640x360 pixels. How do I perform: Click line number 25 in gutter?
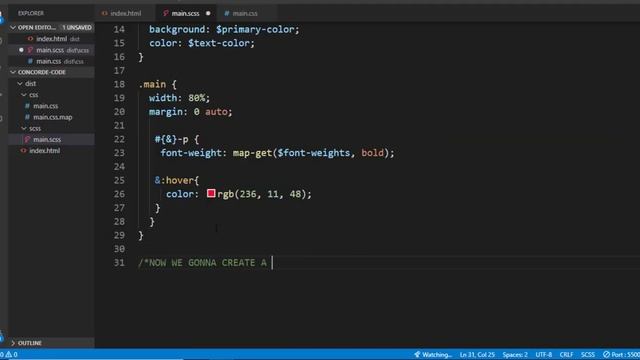pyautogui.click(x=119, y=180)
